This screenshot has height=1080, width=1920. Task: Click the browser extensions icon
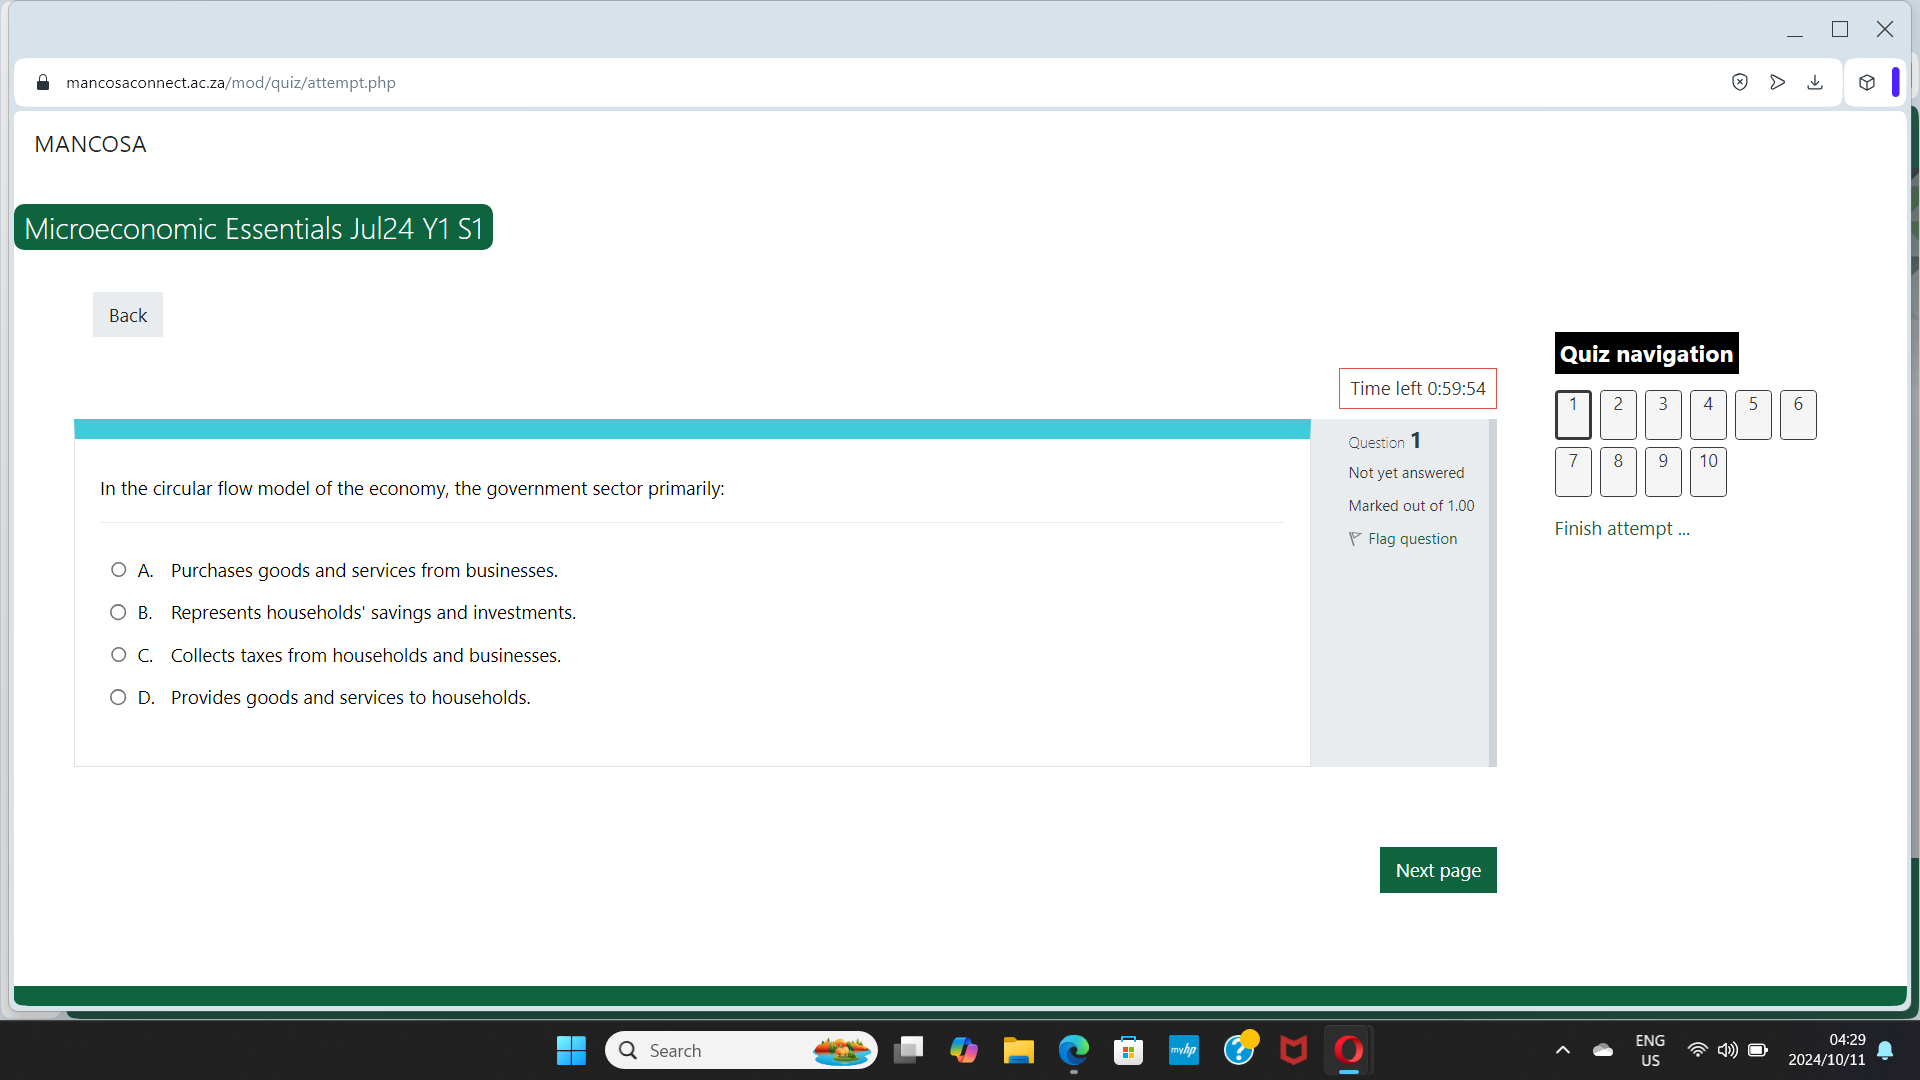tap(1866, 80)
